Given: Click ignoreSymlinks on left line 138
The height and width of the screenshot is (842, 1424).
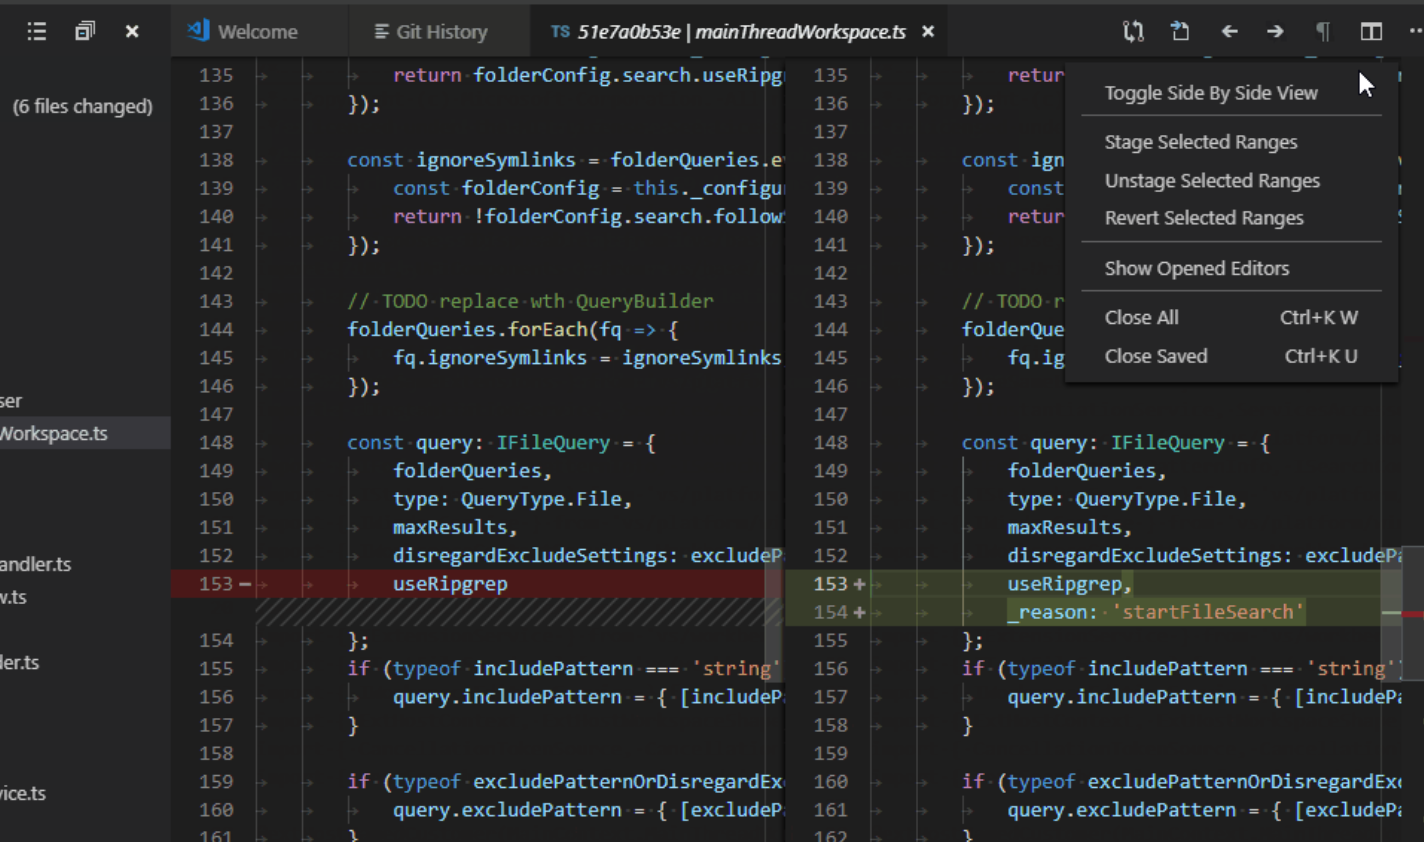Looking at the screenshot, I should click(496, 160).
